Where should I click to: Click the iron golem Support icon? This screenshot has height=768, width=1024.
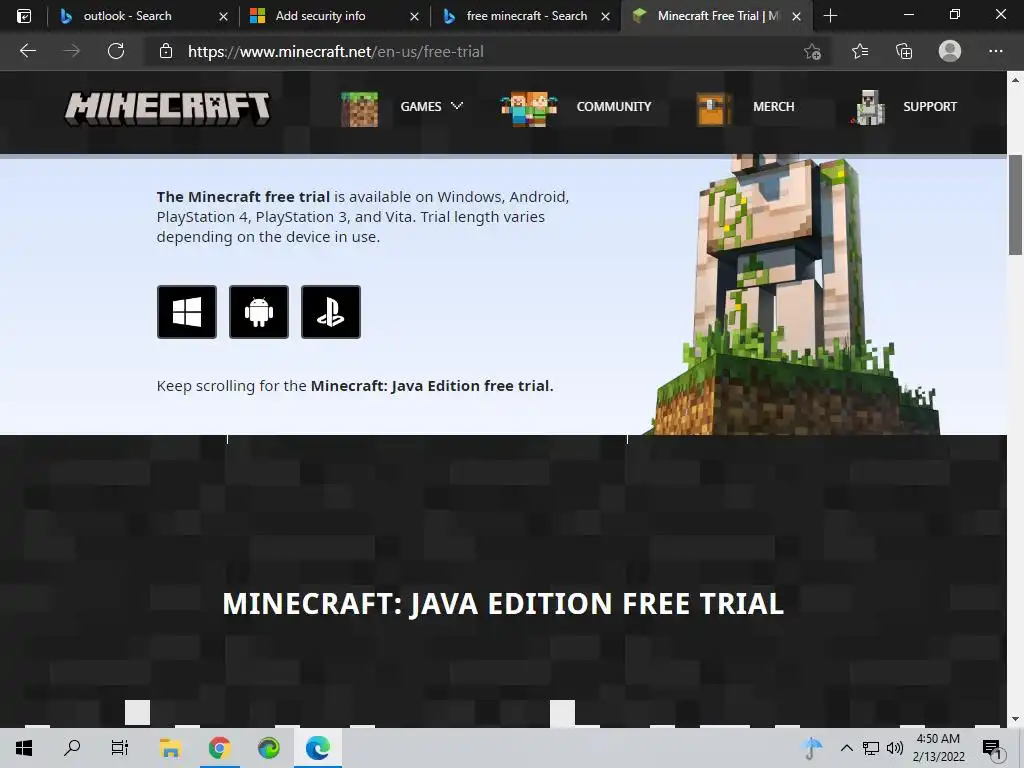coord(869,108)
